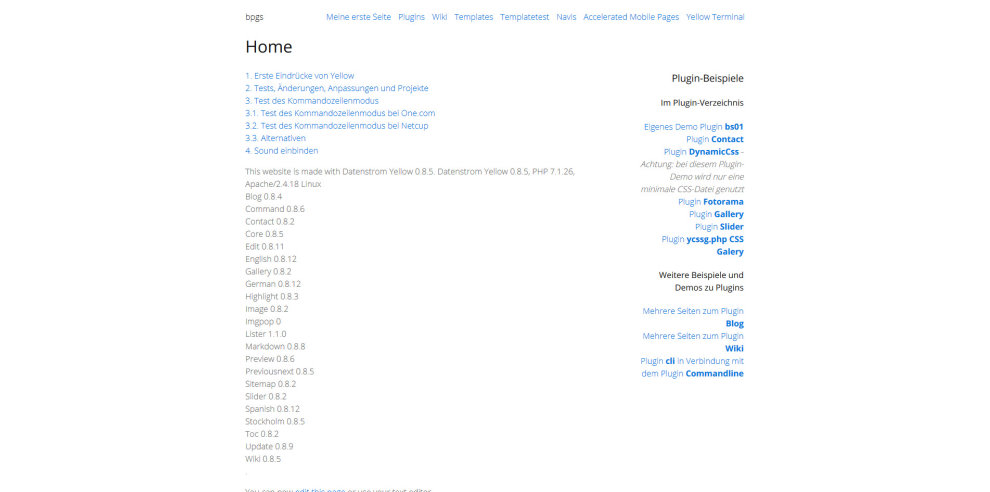Image resolution: width=990 pixels, height=492 pixels.
Task: Open the Meine erste Seite menu item
Action: [358, 17]
